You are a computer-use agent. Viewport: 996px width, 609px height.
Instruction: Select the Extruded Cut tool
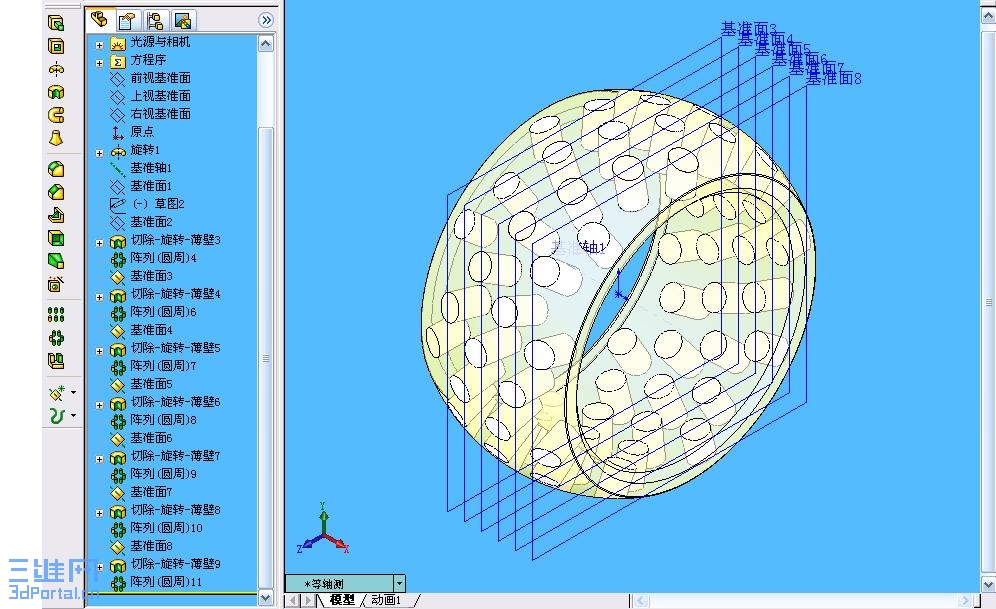tap(56, 46)
